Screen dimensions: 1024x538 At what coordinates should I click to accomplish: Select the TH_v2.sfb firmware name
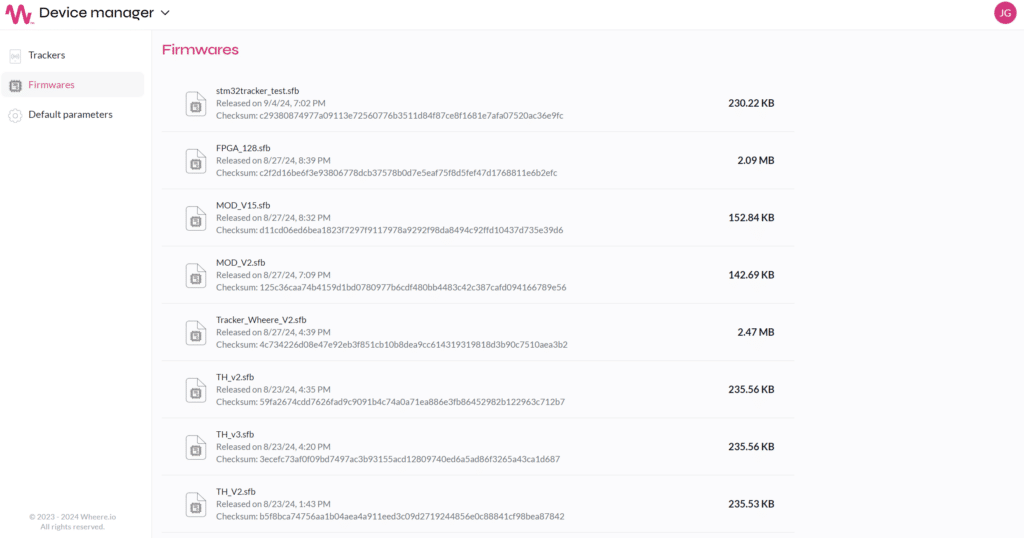[x=235, y=377]
